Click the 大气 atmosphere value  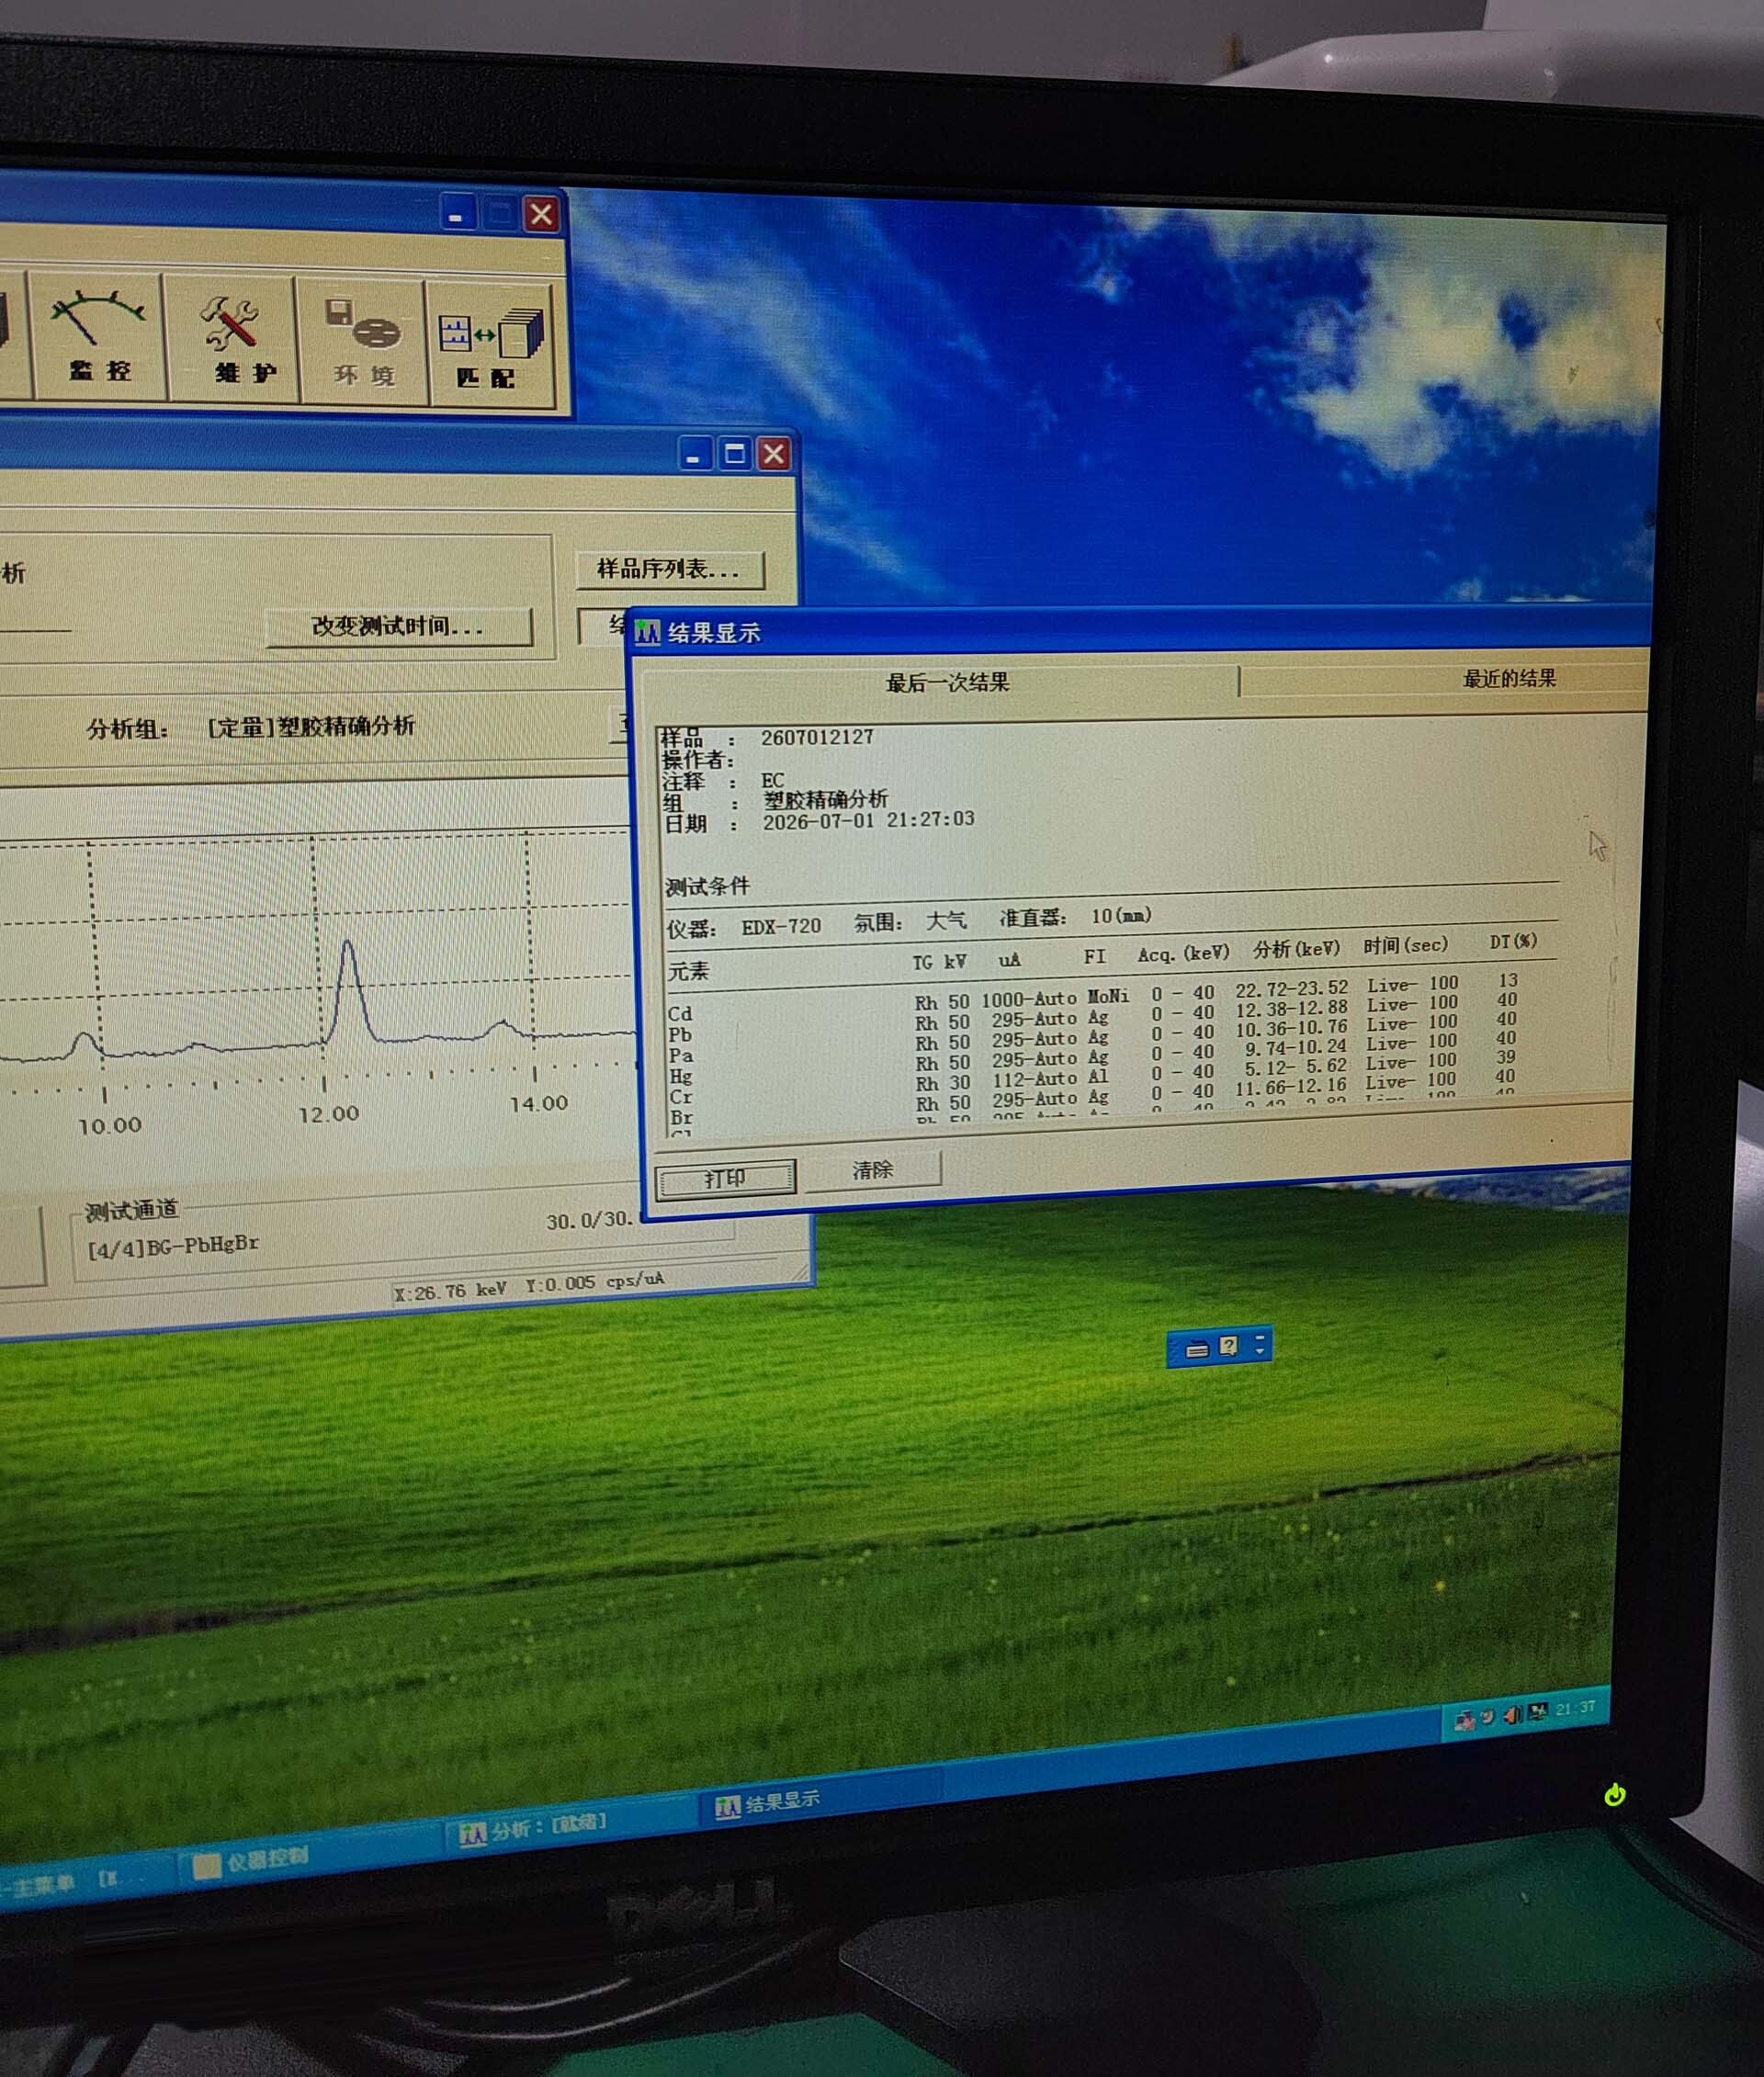point(945,920)
